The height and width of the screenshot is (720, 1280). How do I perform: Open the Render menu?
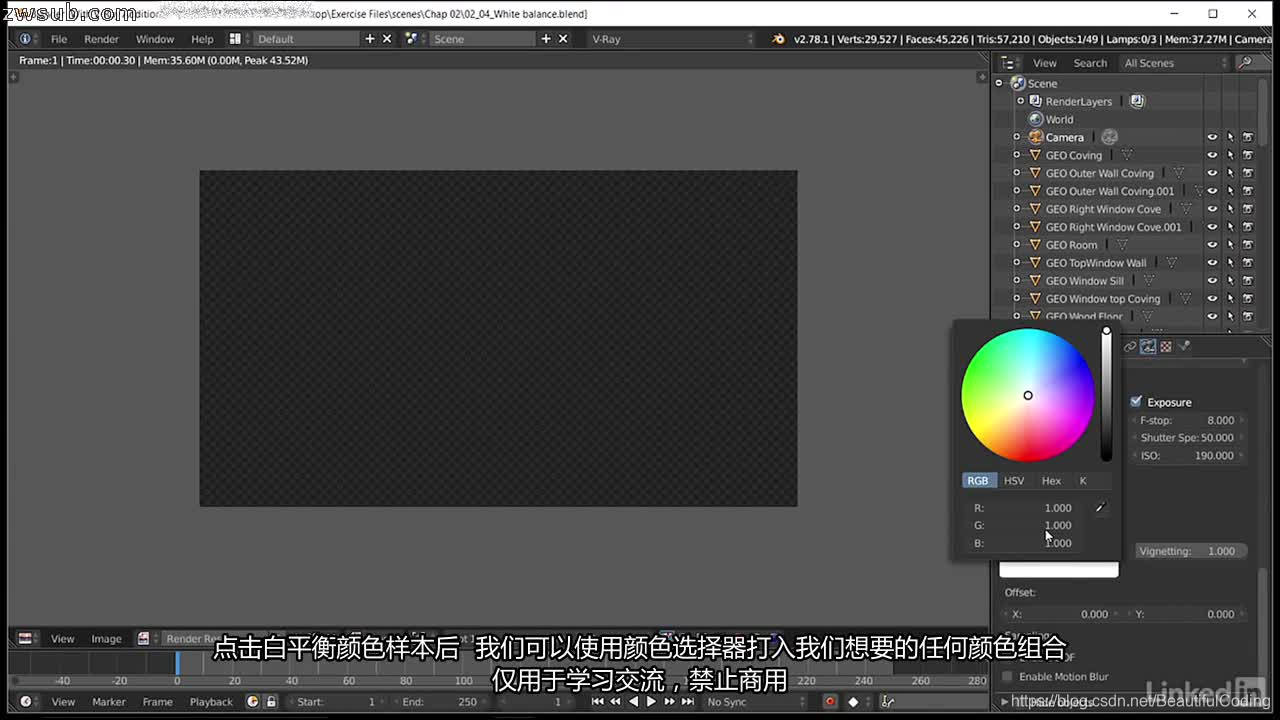pyautogui.click(x=101, y=39)
